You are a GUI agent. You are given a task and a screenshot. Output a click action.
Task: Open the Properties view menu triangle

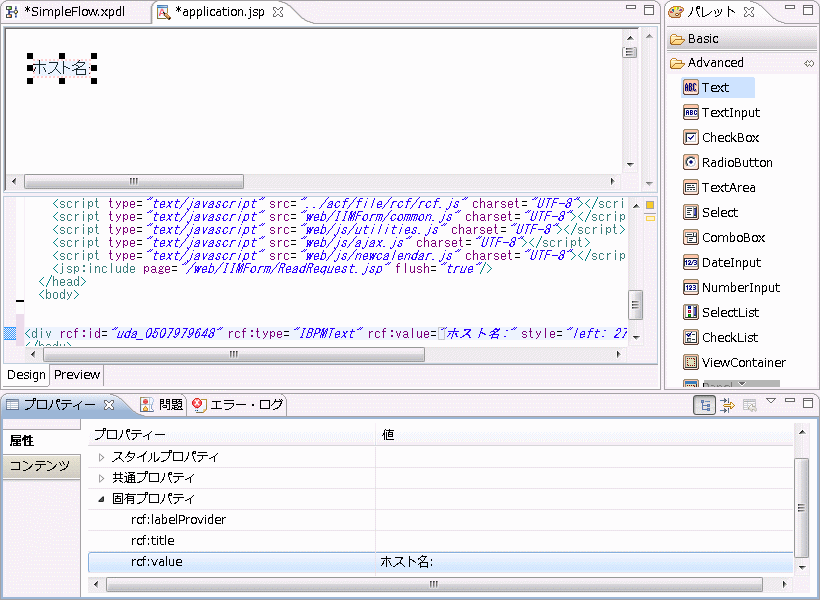[x=771, y=401]
